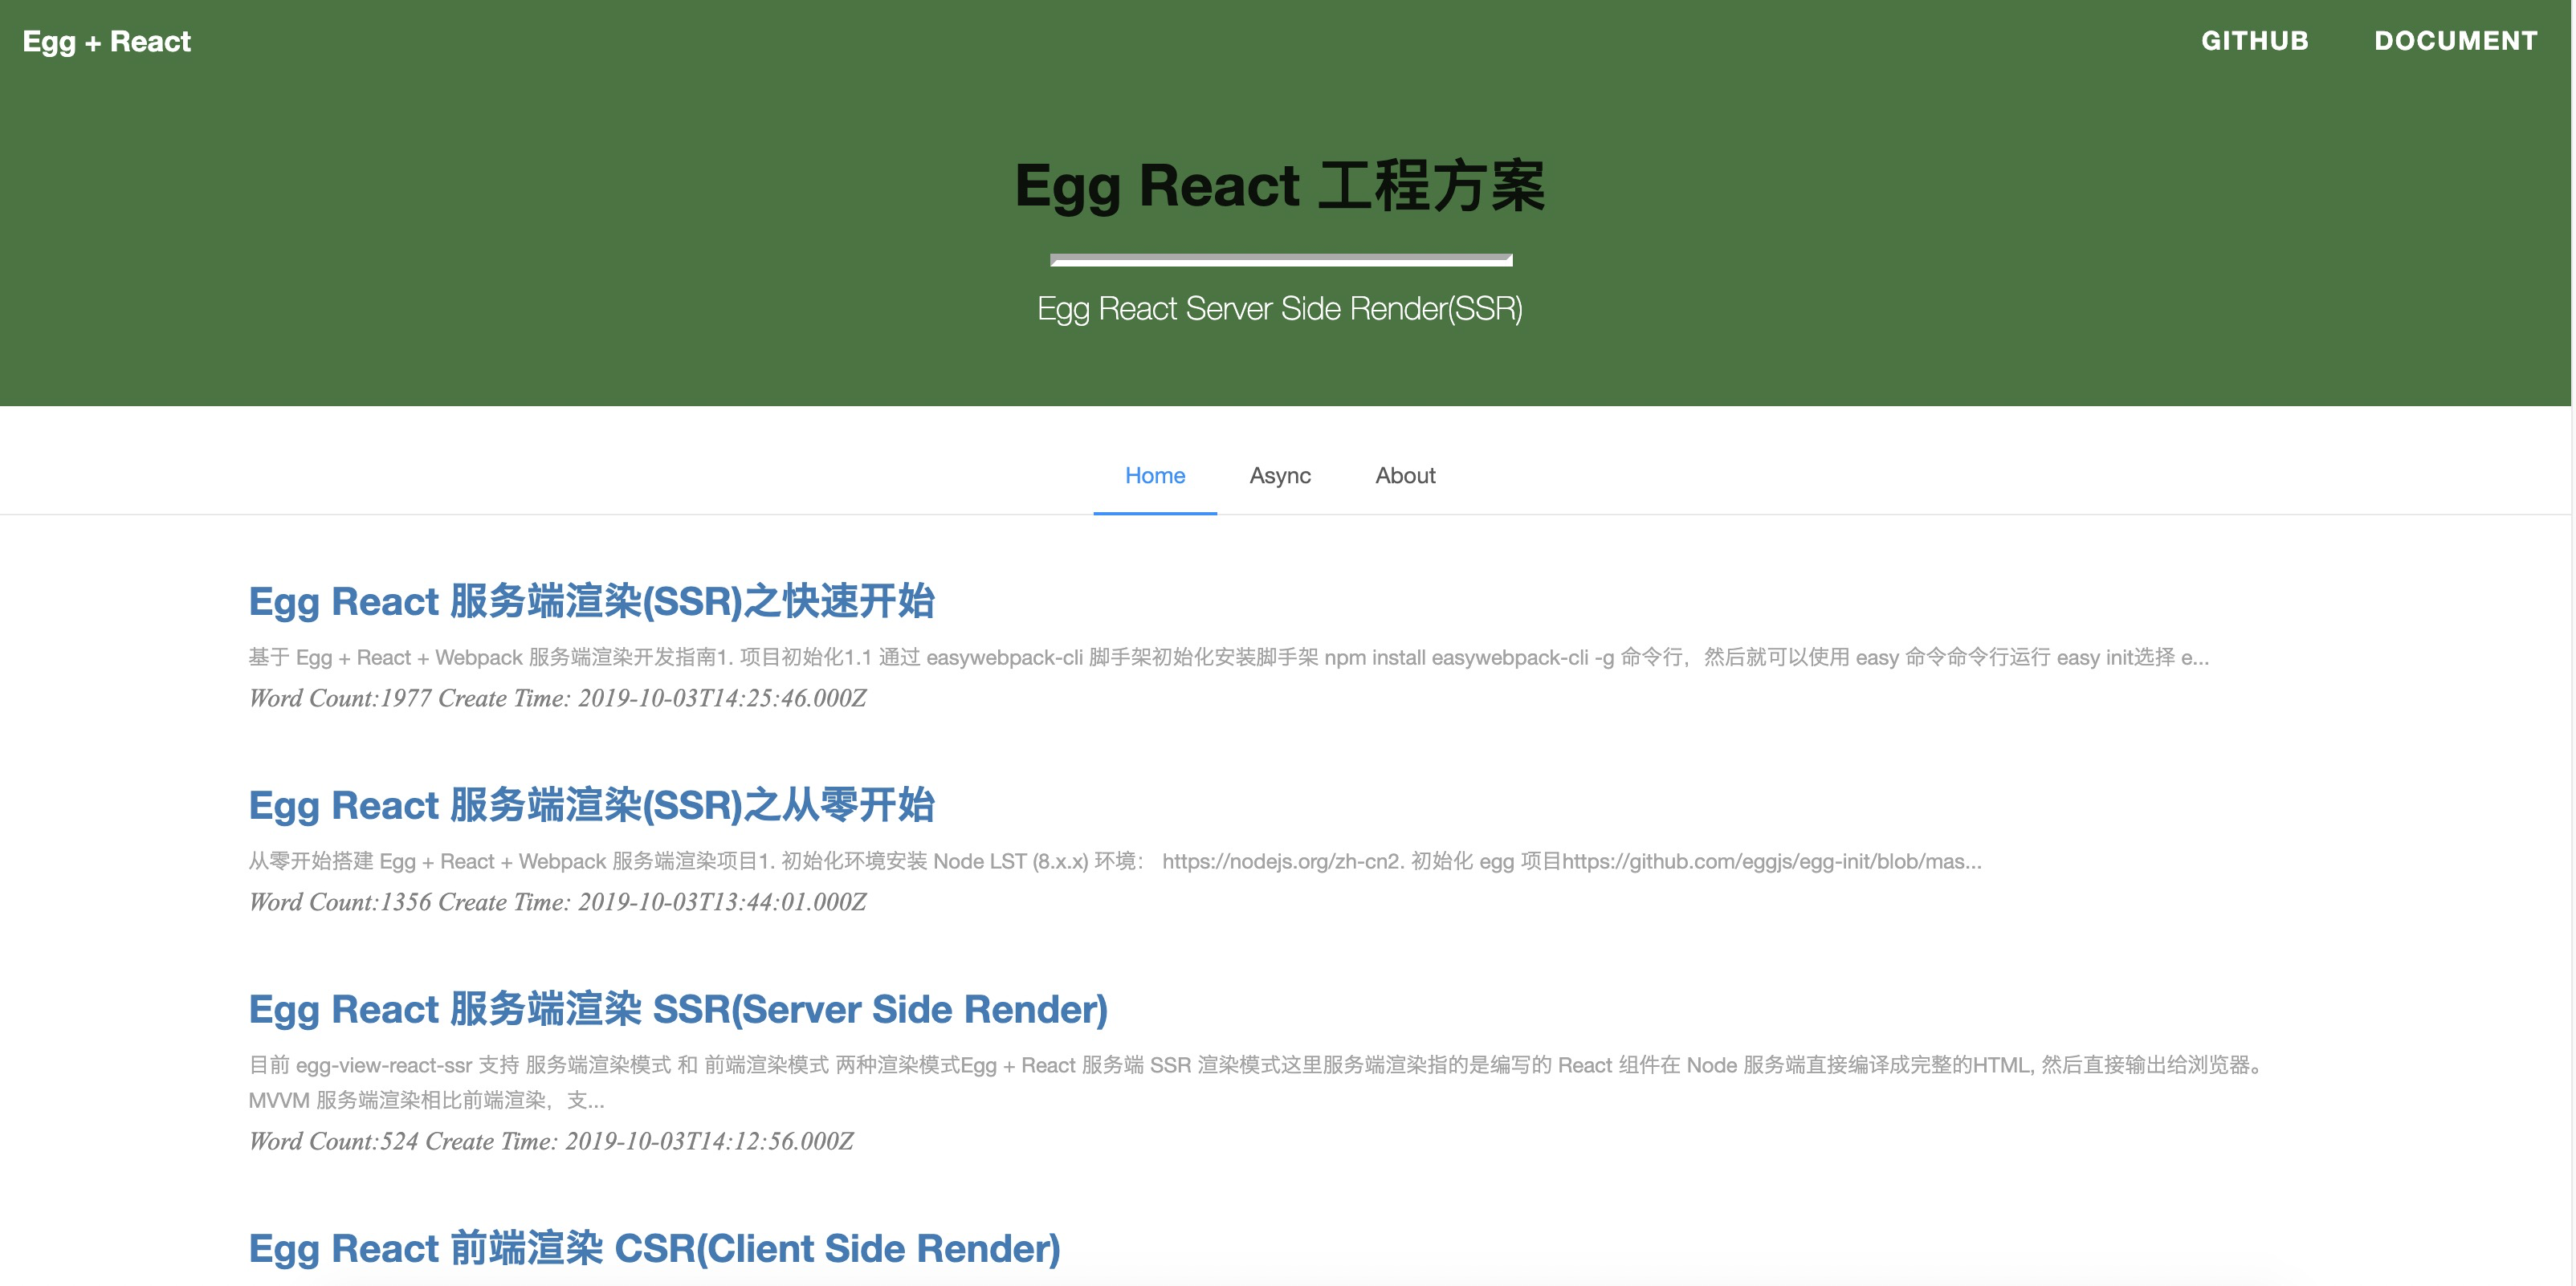Click the Word Count:524 metadata line
Screen dimensions: 2576x1286
550,1141
